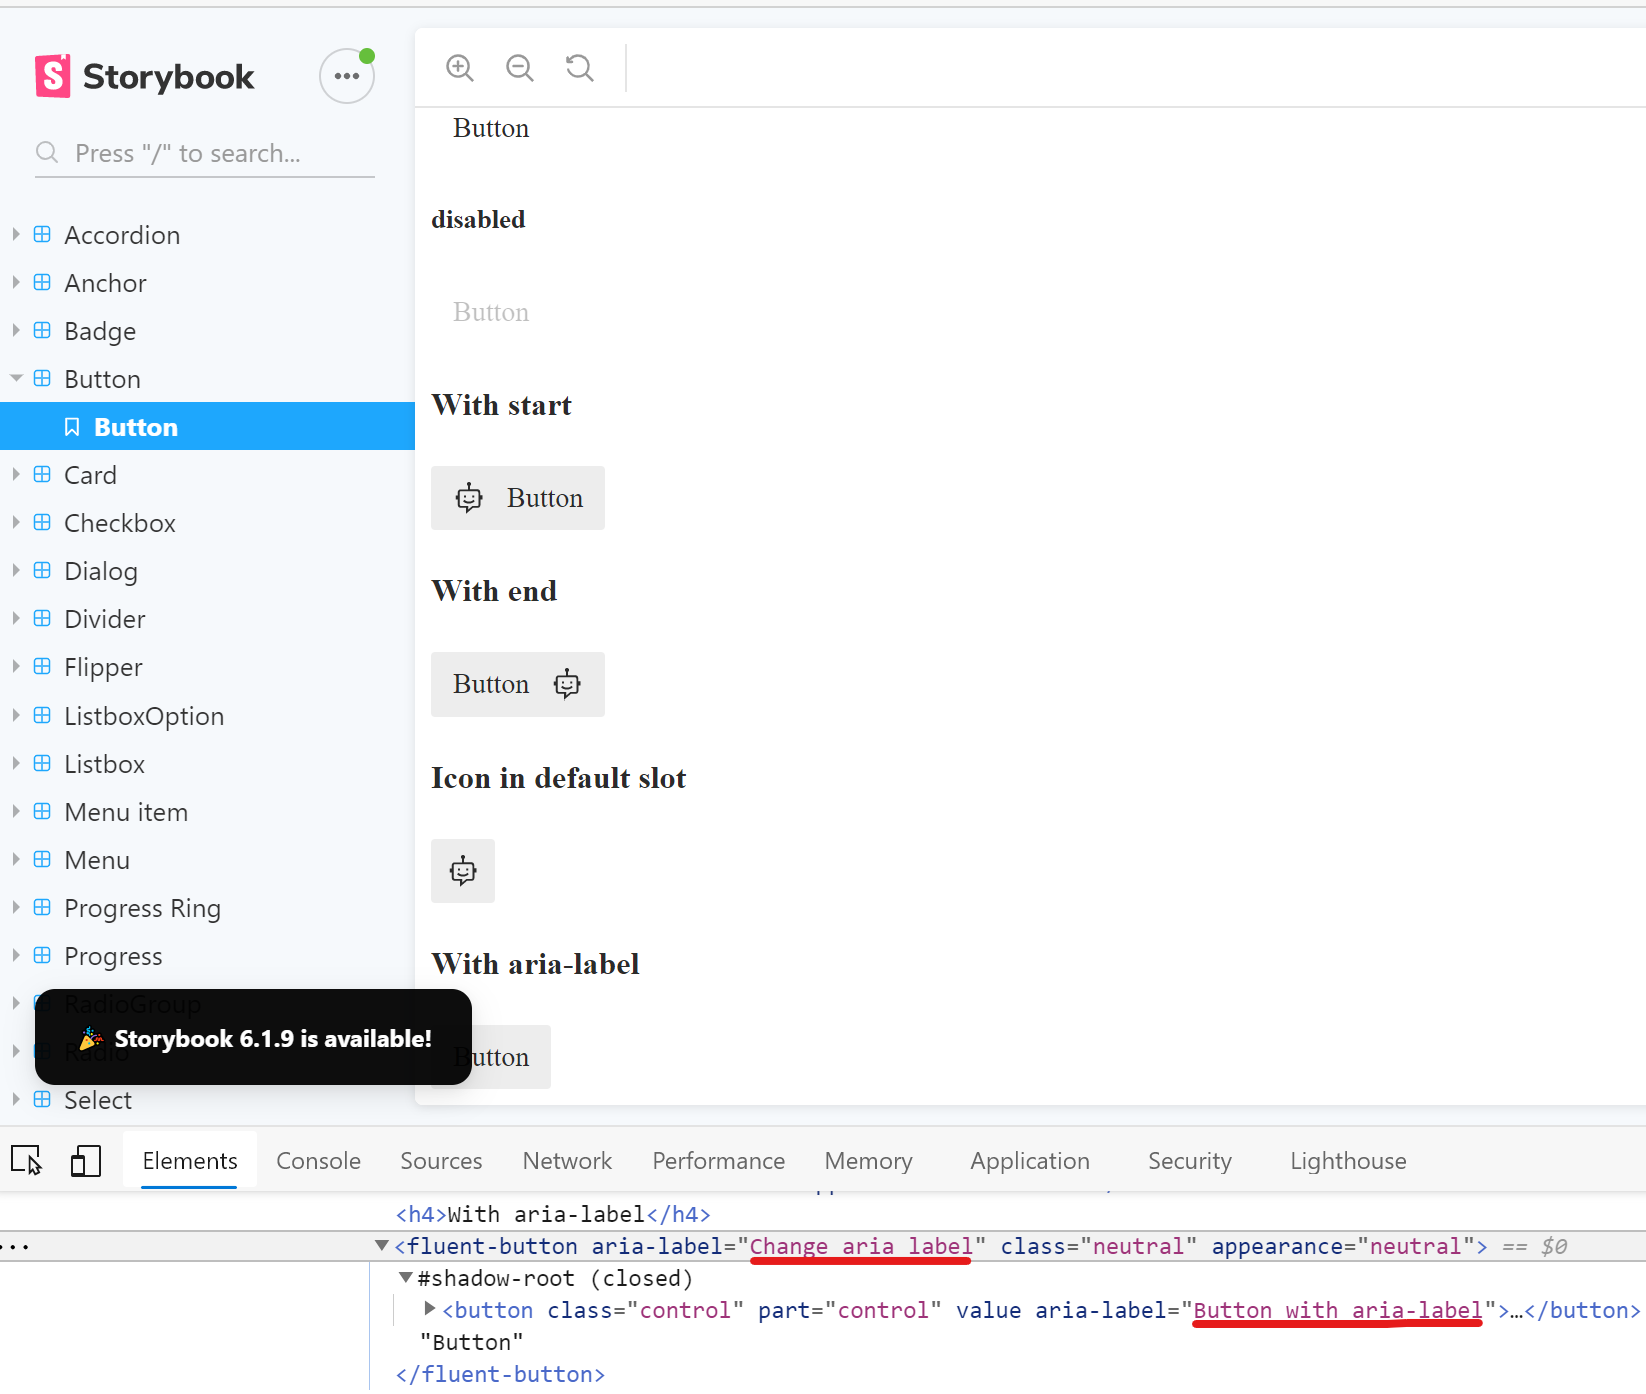The height and width of the screenshot is (1394, 1646).
Task: Switch to the Elements devtools tab
Action: tap(190, 1161)
